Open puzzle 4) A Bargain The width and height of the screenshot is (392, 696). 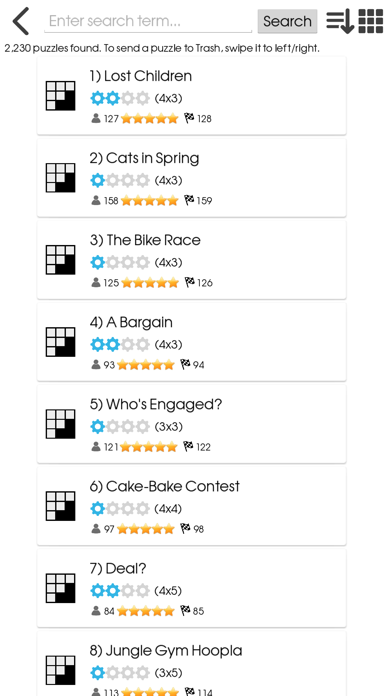[x=192, y=342]
